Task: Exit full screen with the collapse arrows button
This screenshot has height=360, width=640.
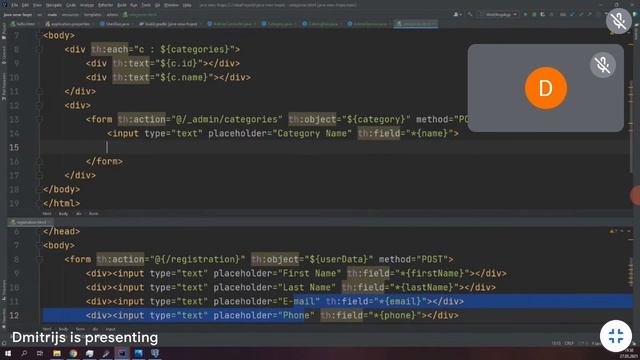Action: click(x=616, y=336)
